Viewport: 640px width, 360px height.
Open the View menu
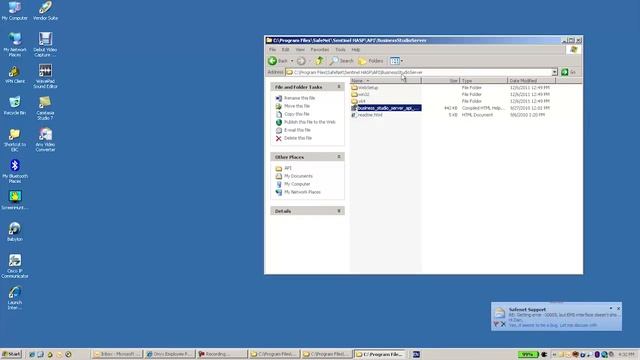[x=300, y=49]
